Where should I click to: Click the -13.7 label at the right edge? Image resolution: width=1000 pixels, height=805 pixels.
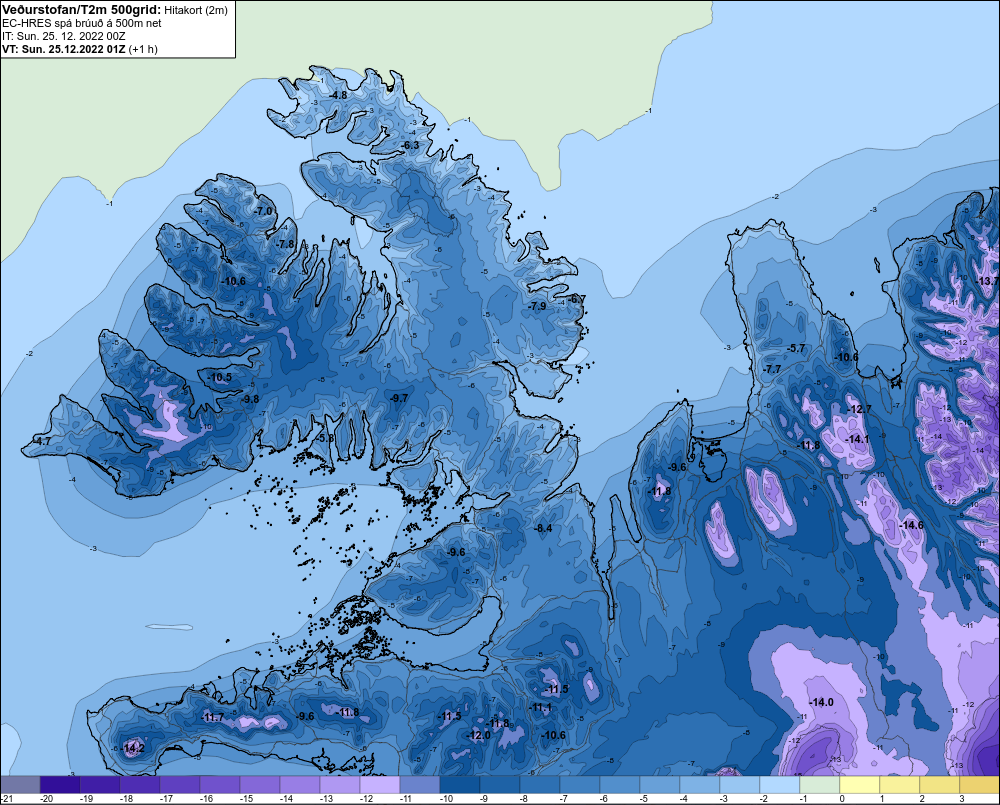987,281
